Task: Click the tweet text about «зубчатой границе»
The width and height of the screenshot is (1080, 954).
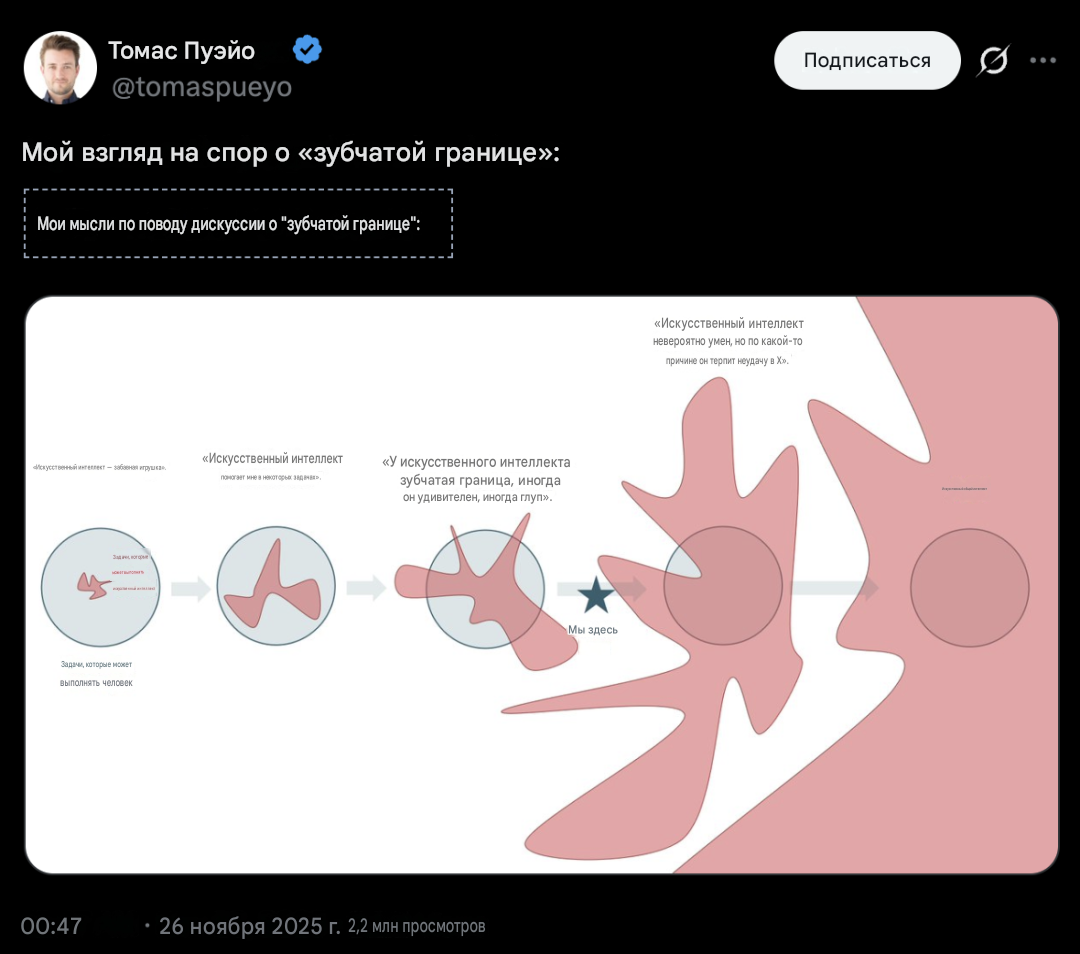Action: [291, 152]
